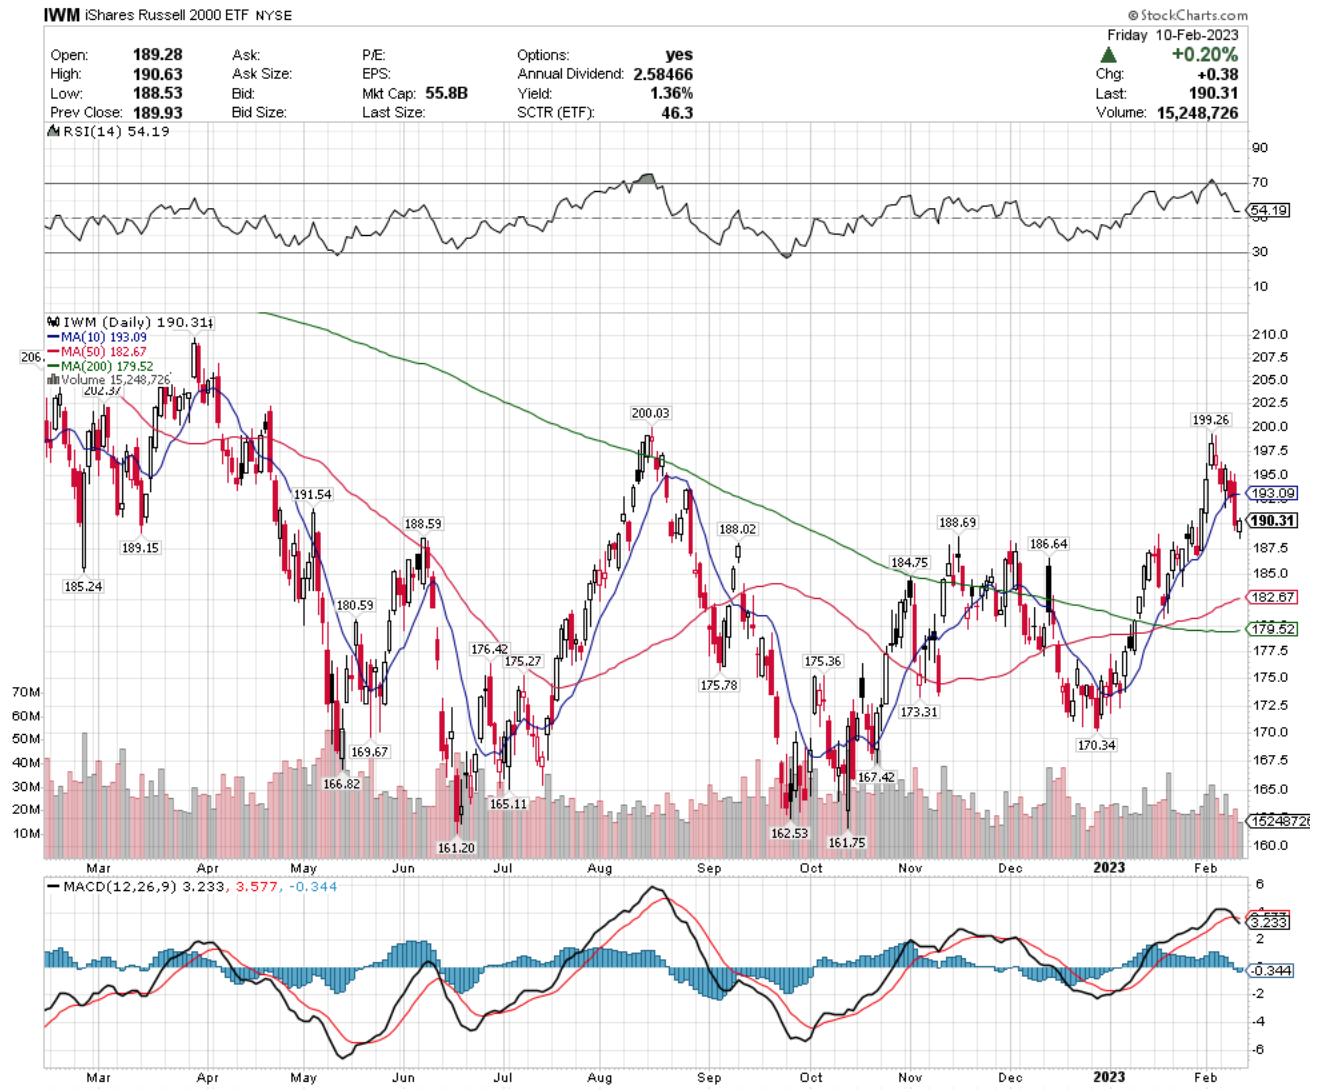Click the IWM ticker symbol title
This screenshot has height=1090, width=1324.
(62, 15)
